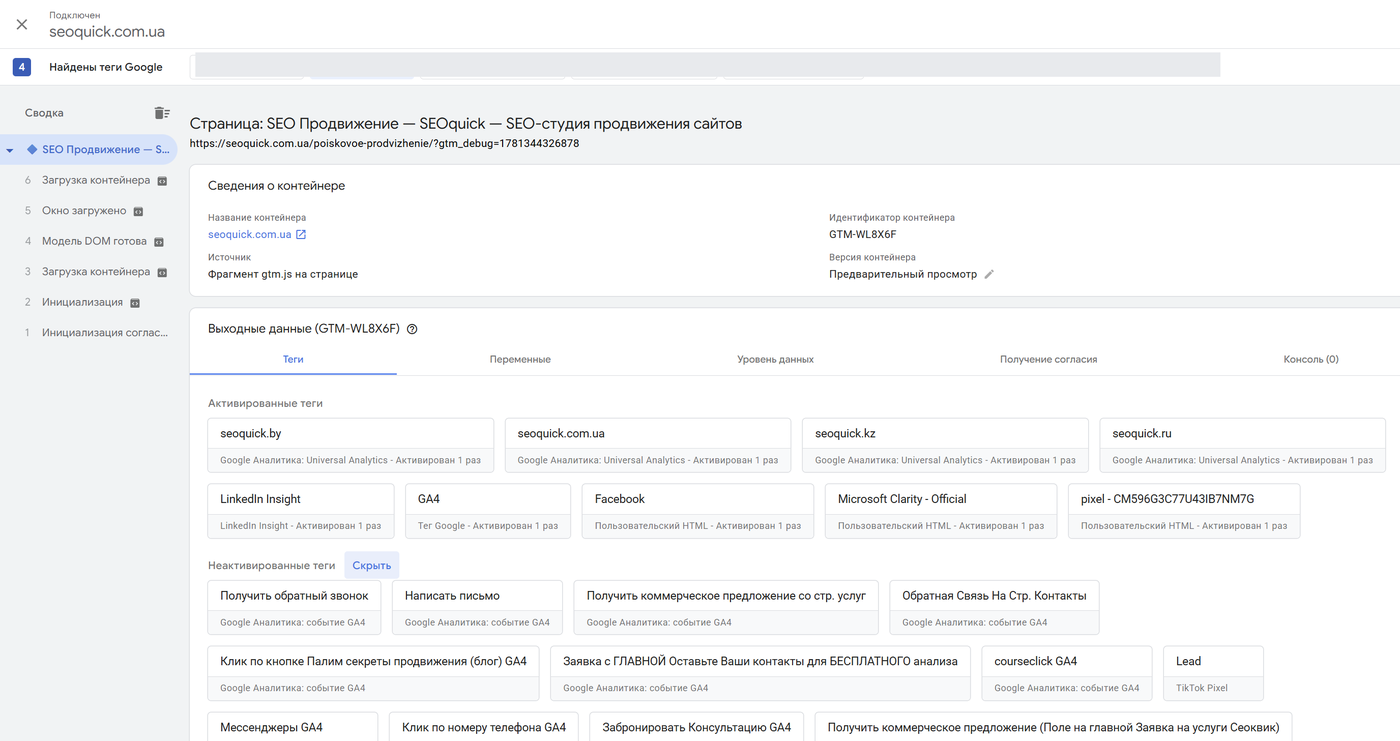
Task: Clear the summary event list icon
Action: 161,113
